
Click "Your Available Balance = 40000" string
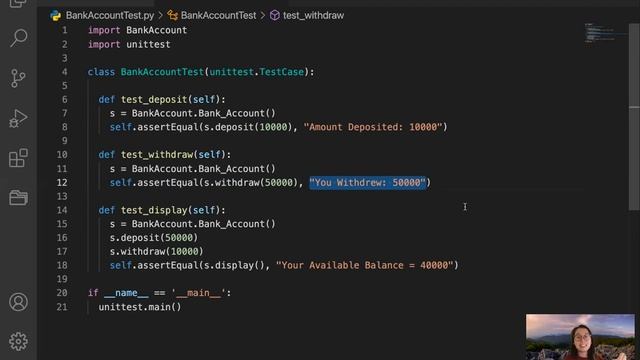[364, 265]
